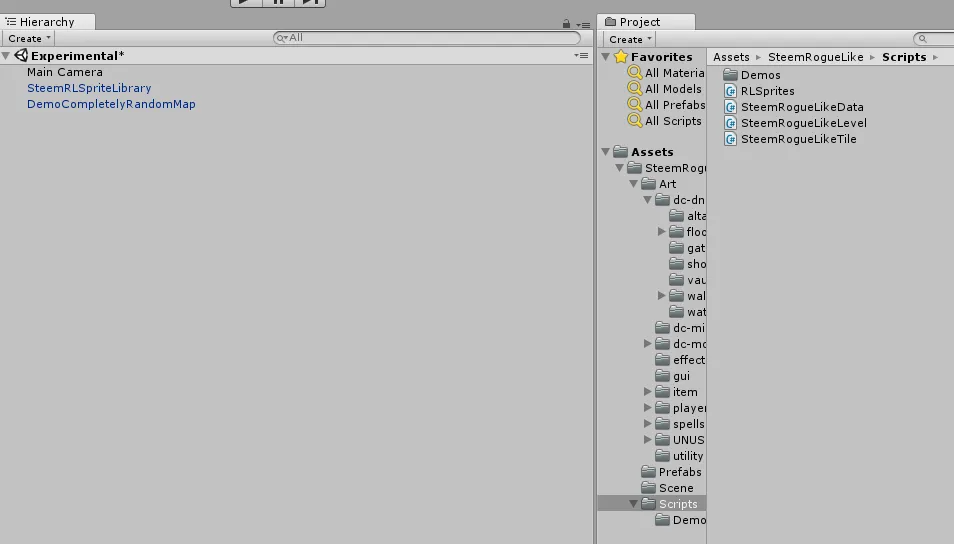Select the SteemRogueLikeData C# script icon

tap(731, 107)
